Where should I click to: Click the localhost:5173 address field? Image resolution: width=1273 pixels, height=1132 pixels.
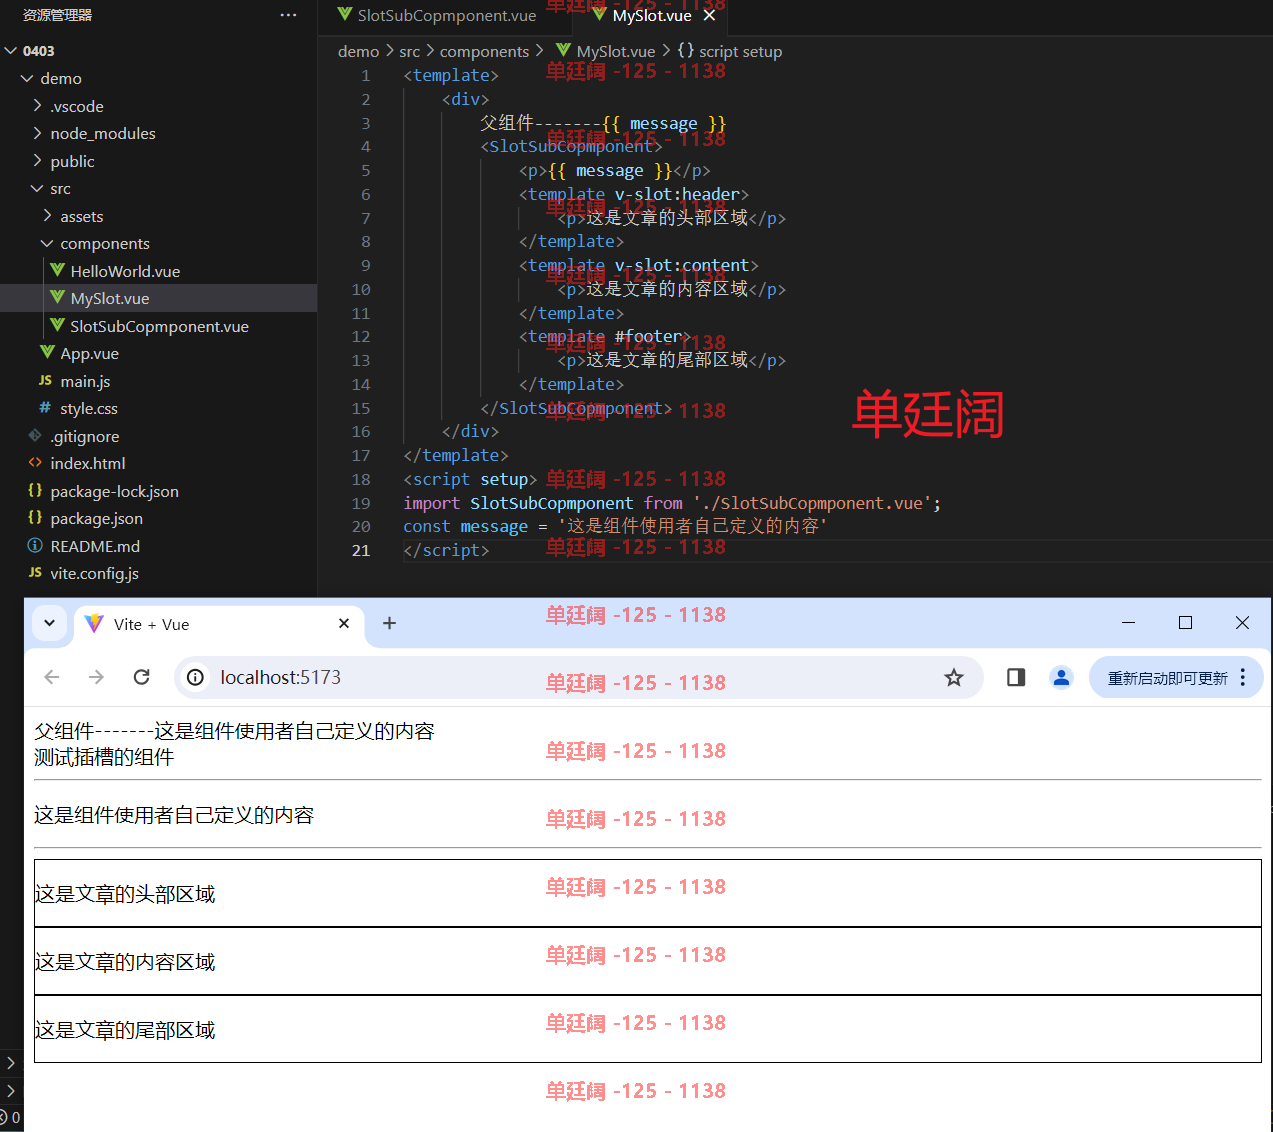[x=578, y=677]
